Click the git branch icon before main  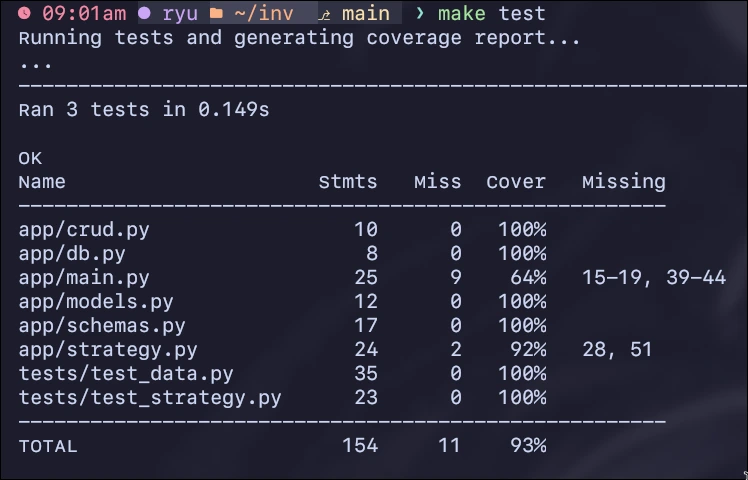pos(324,15)
